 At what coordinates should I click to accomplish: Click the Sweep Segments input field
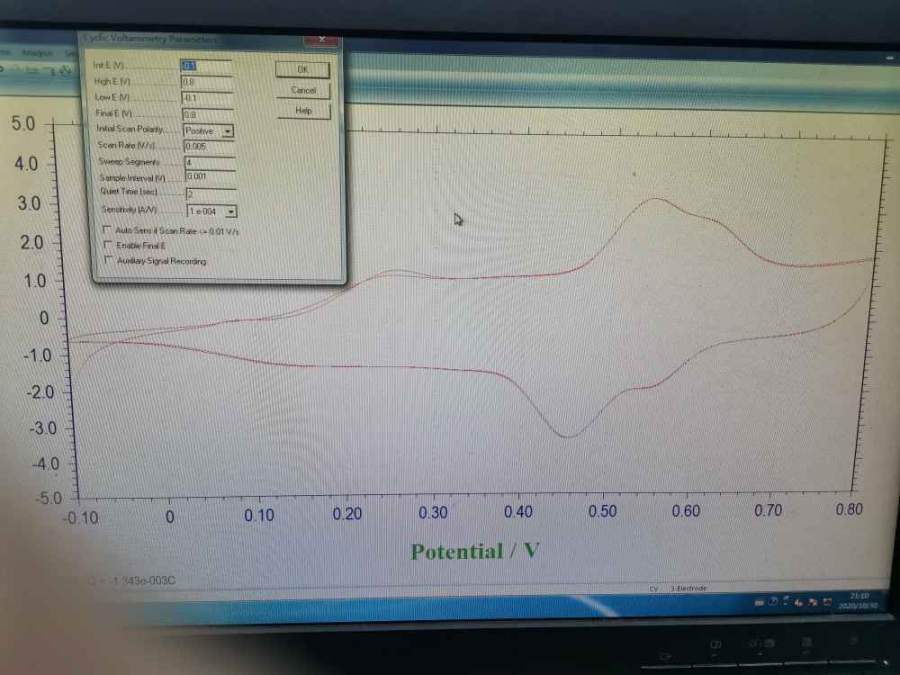[x=210, y=162]
